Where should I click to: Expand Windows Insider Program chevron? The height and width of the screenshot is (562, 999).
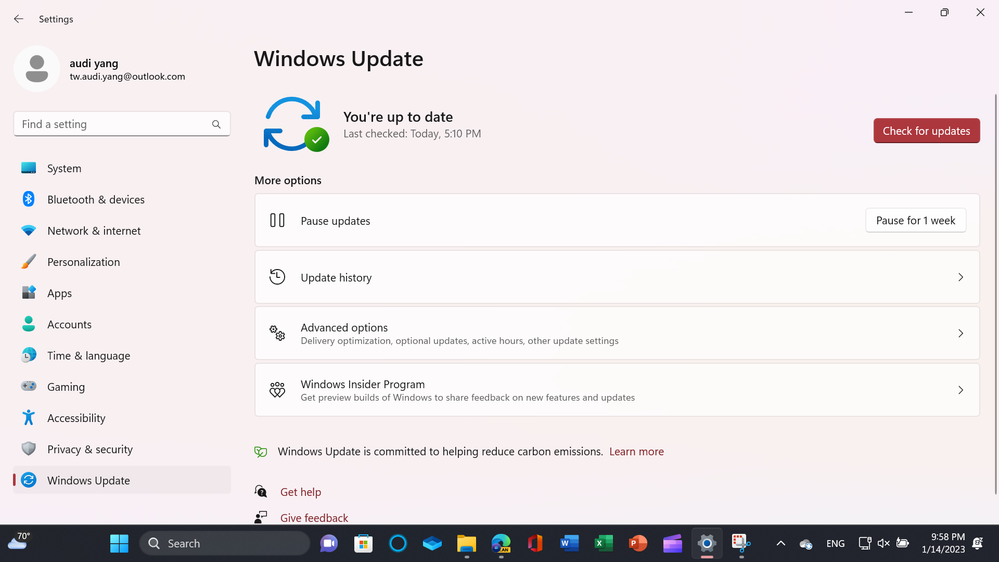point(961,390)
